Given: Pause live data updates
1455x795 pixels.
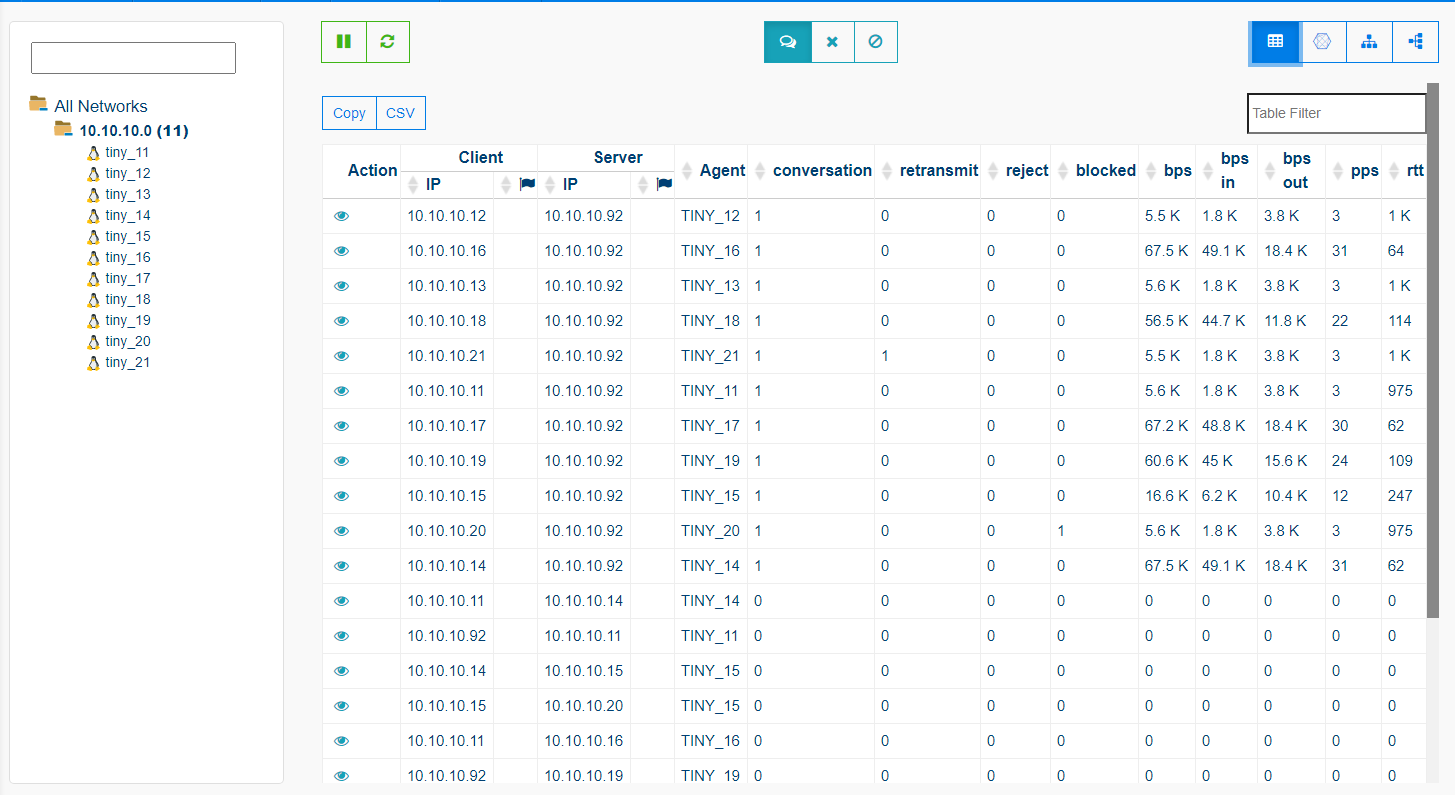Looking at the screenshot, I should point(343,41).
